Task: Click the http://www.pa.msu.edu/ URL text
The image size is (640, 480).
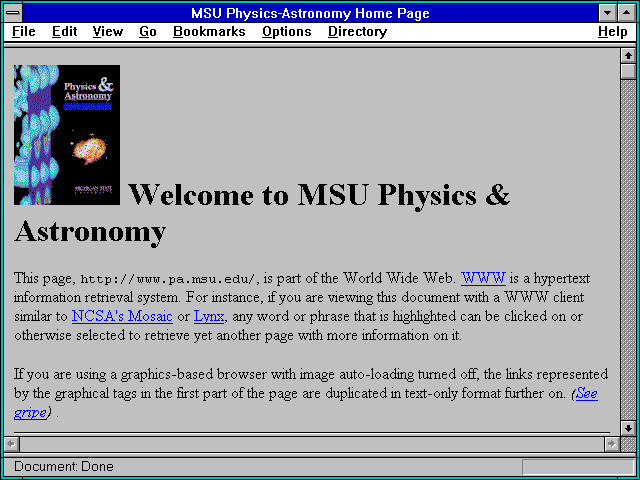Action: [169, 279]
